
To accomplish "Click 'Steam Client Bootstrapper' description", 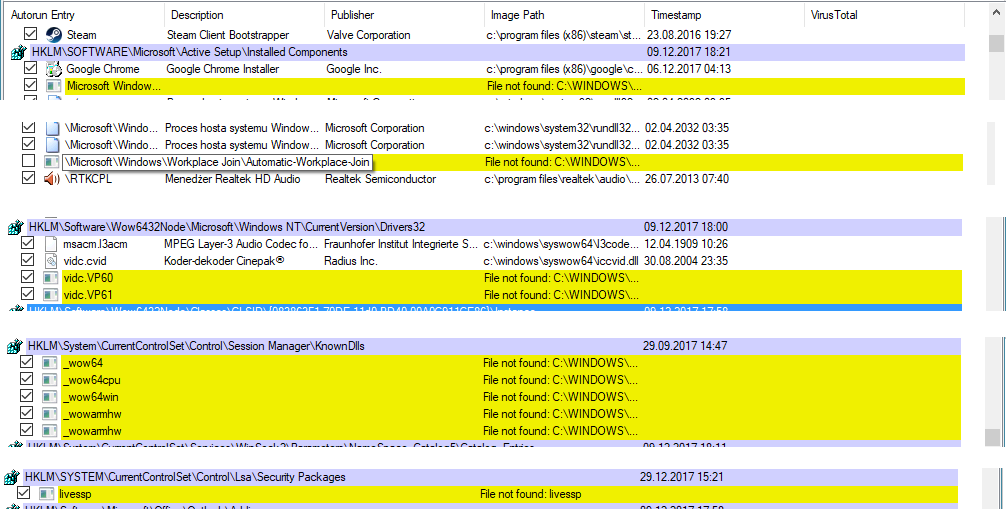I will (228, 35).
